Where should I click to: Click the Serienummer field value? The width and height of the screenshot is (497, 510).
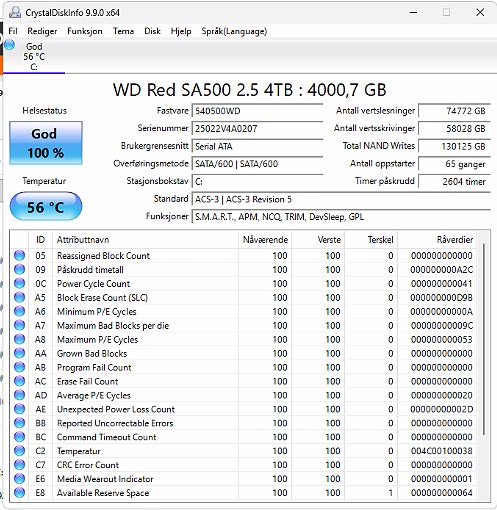pyautogui.click(x=257, y=129)
